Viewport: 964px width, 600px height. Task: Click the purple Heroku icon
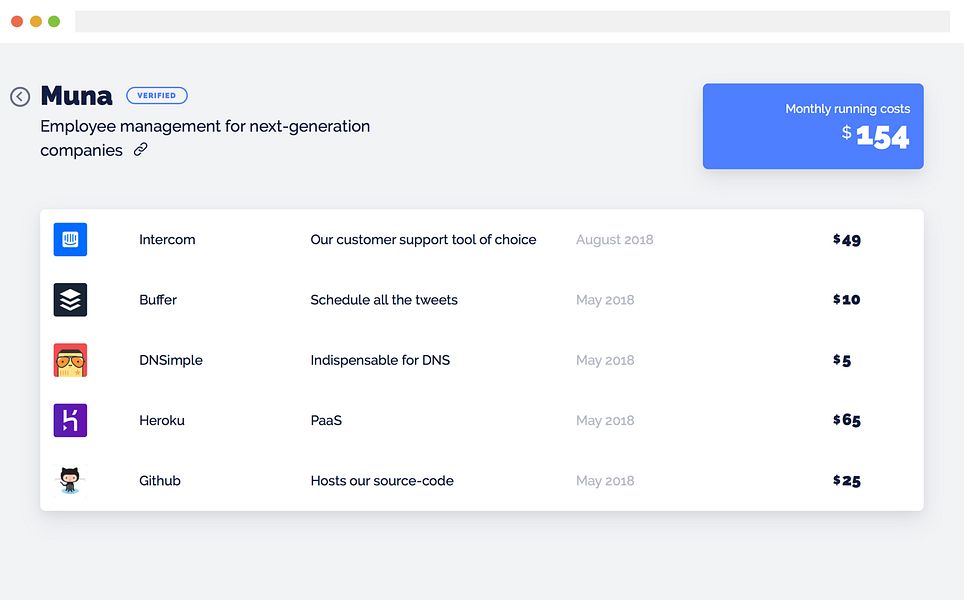click(70, 420)
